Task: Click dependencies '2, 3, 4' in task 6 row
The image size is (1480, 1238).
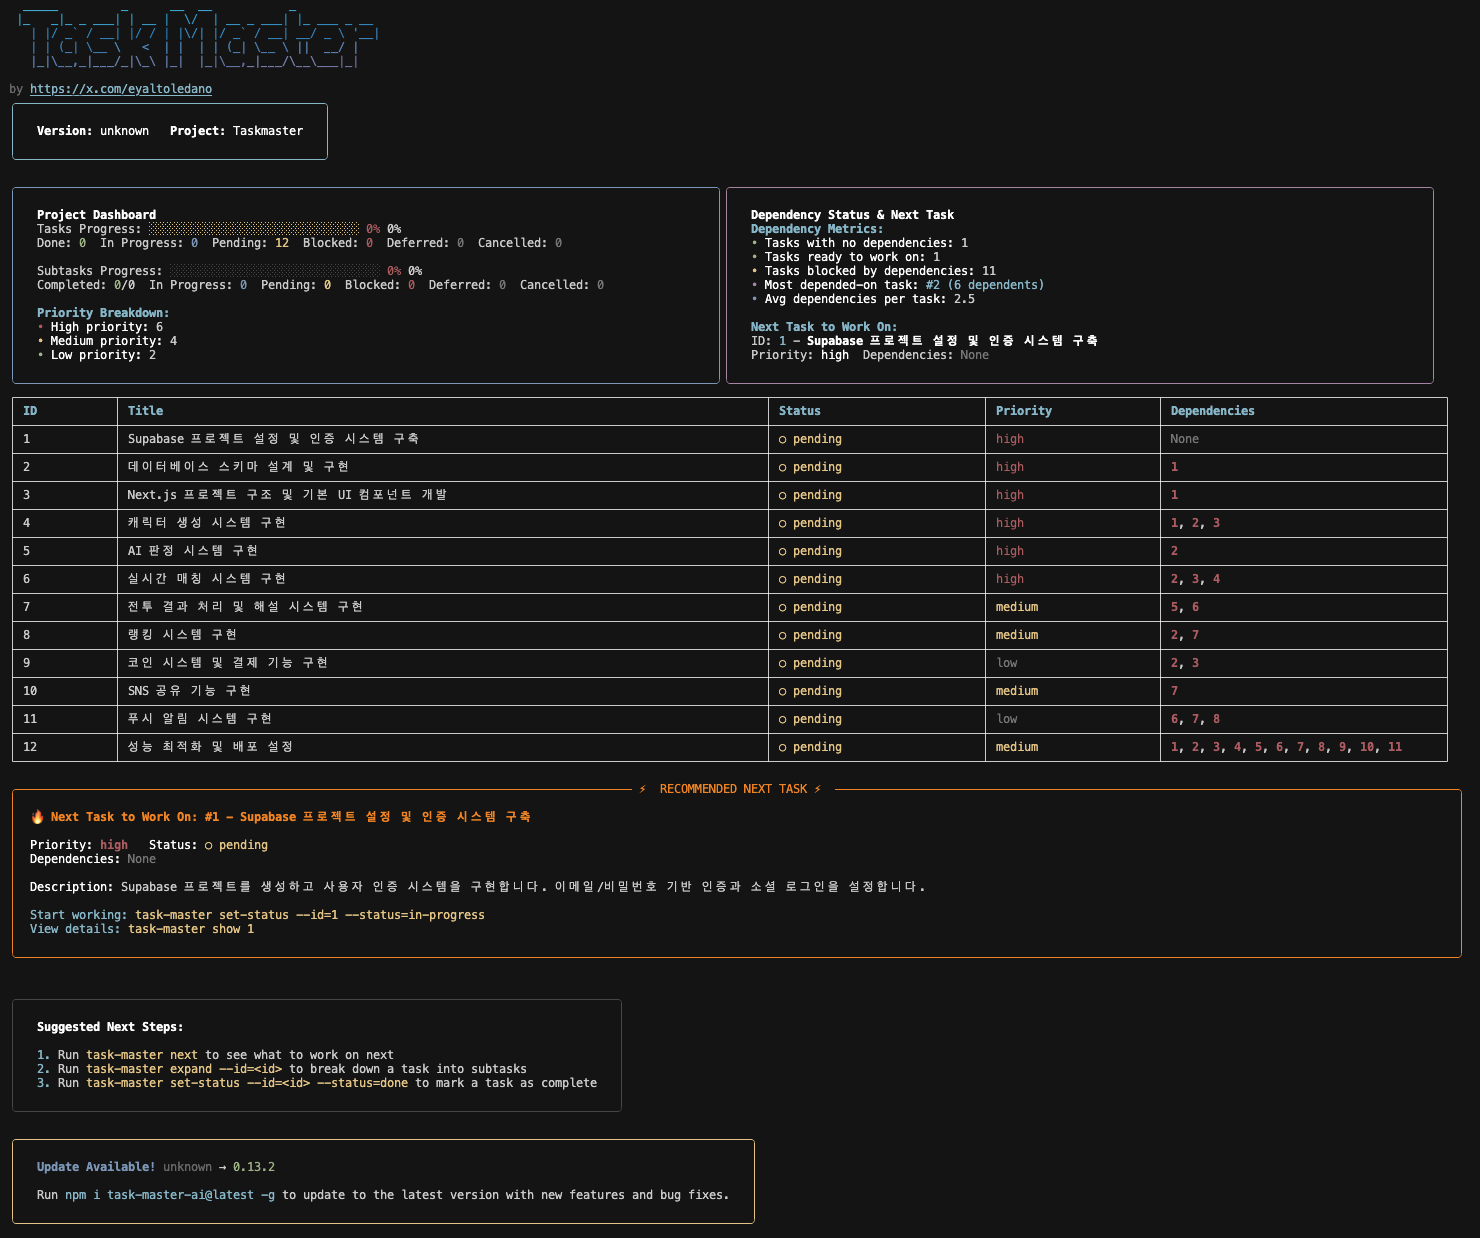Action: pos(1196,579)
